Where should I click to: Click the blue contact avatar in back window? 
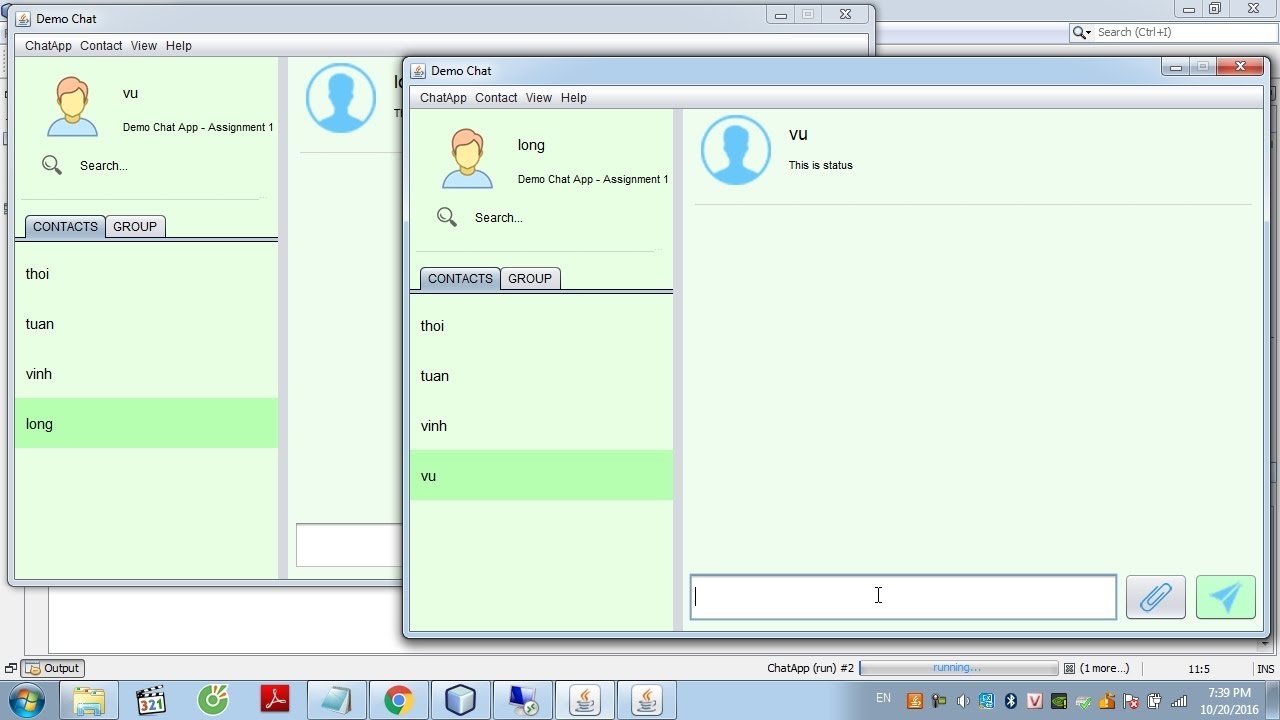coord(341,98)
